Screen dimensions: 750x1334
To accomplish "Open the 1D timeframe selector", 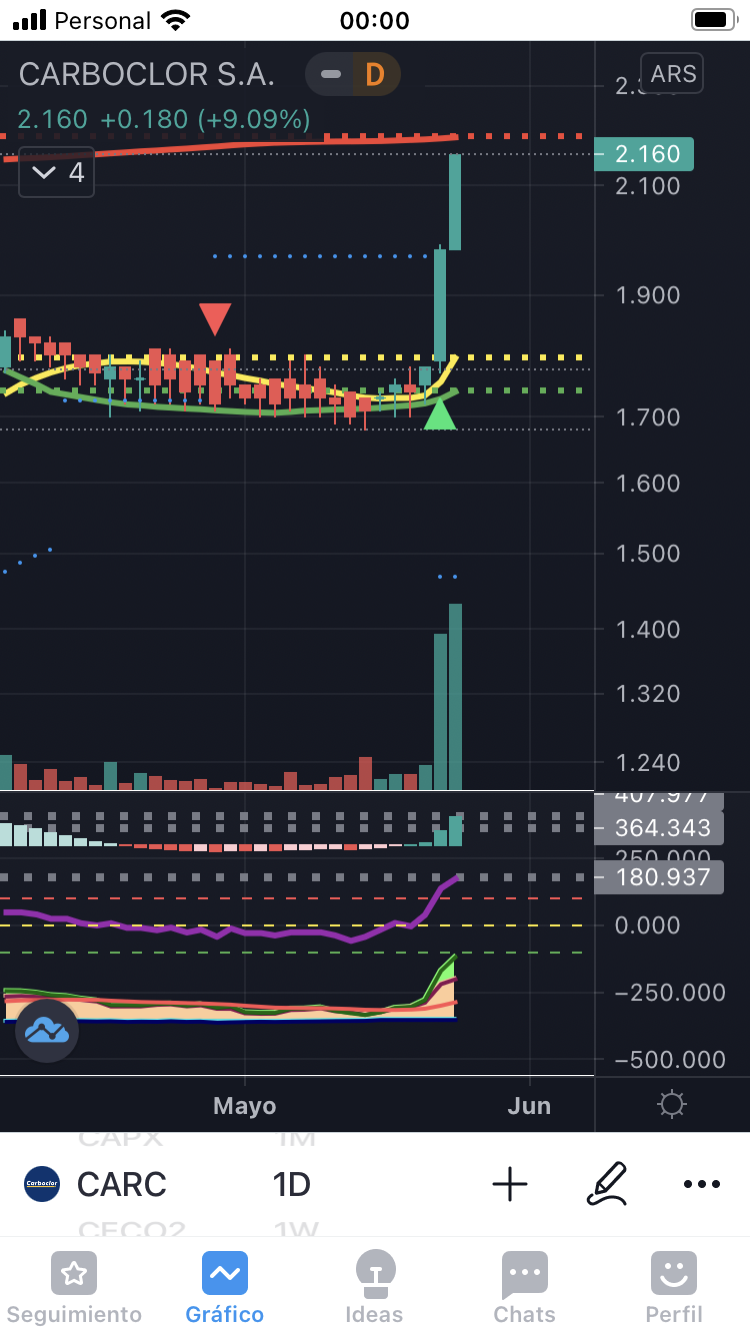I will click(291, 1184).
